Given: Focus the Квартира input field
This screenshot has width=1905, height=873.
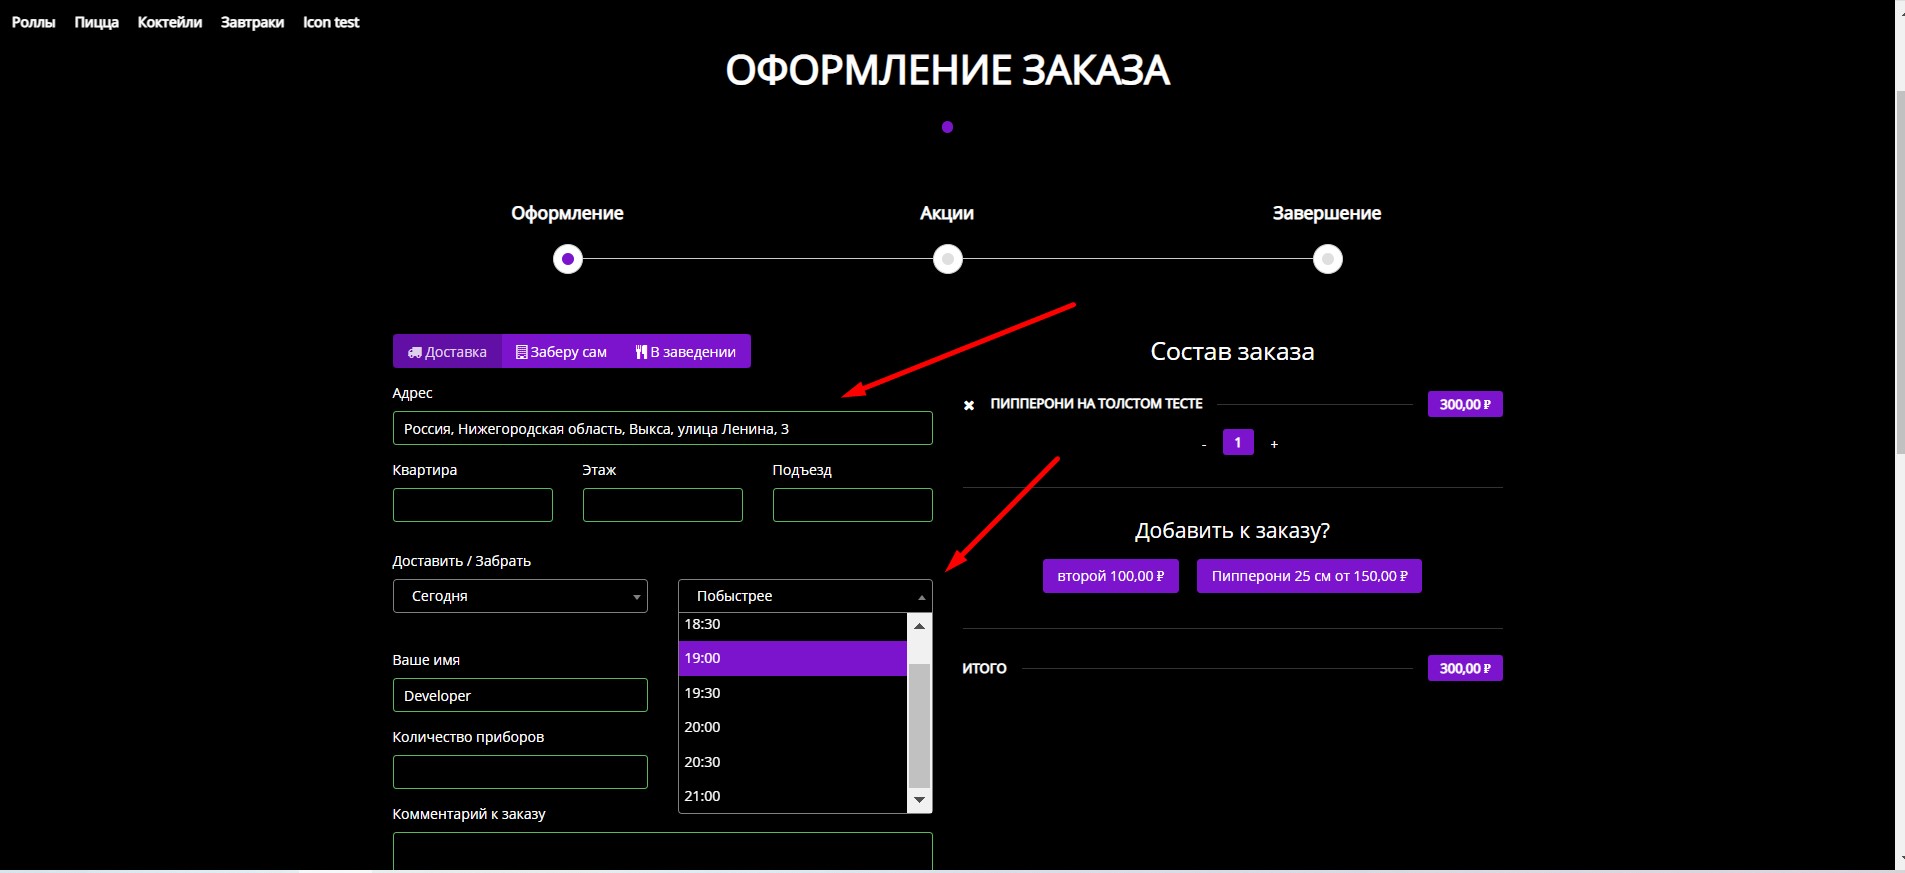Looking at the screenshot, I should pyautogui.click(x=472, y=505).
